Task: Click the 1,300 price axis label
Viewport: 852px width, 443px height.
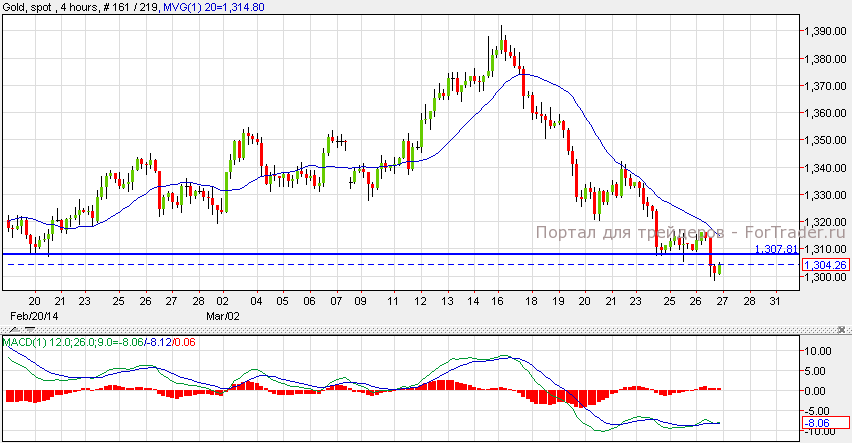Action: coord(822,277)
